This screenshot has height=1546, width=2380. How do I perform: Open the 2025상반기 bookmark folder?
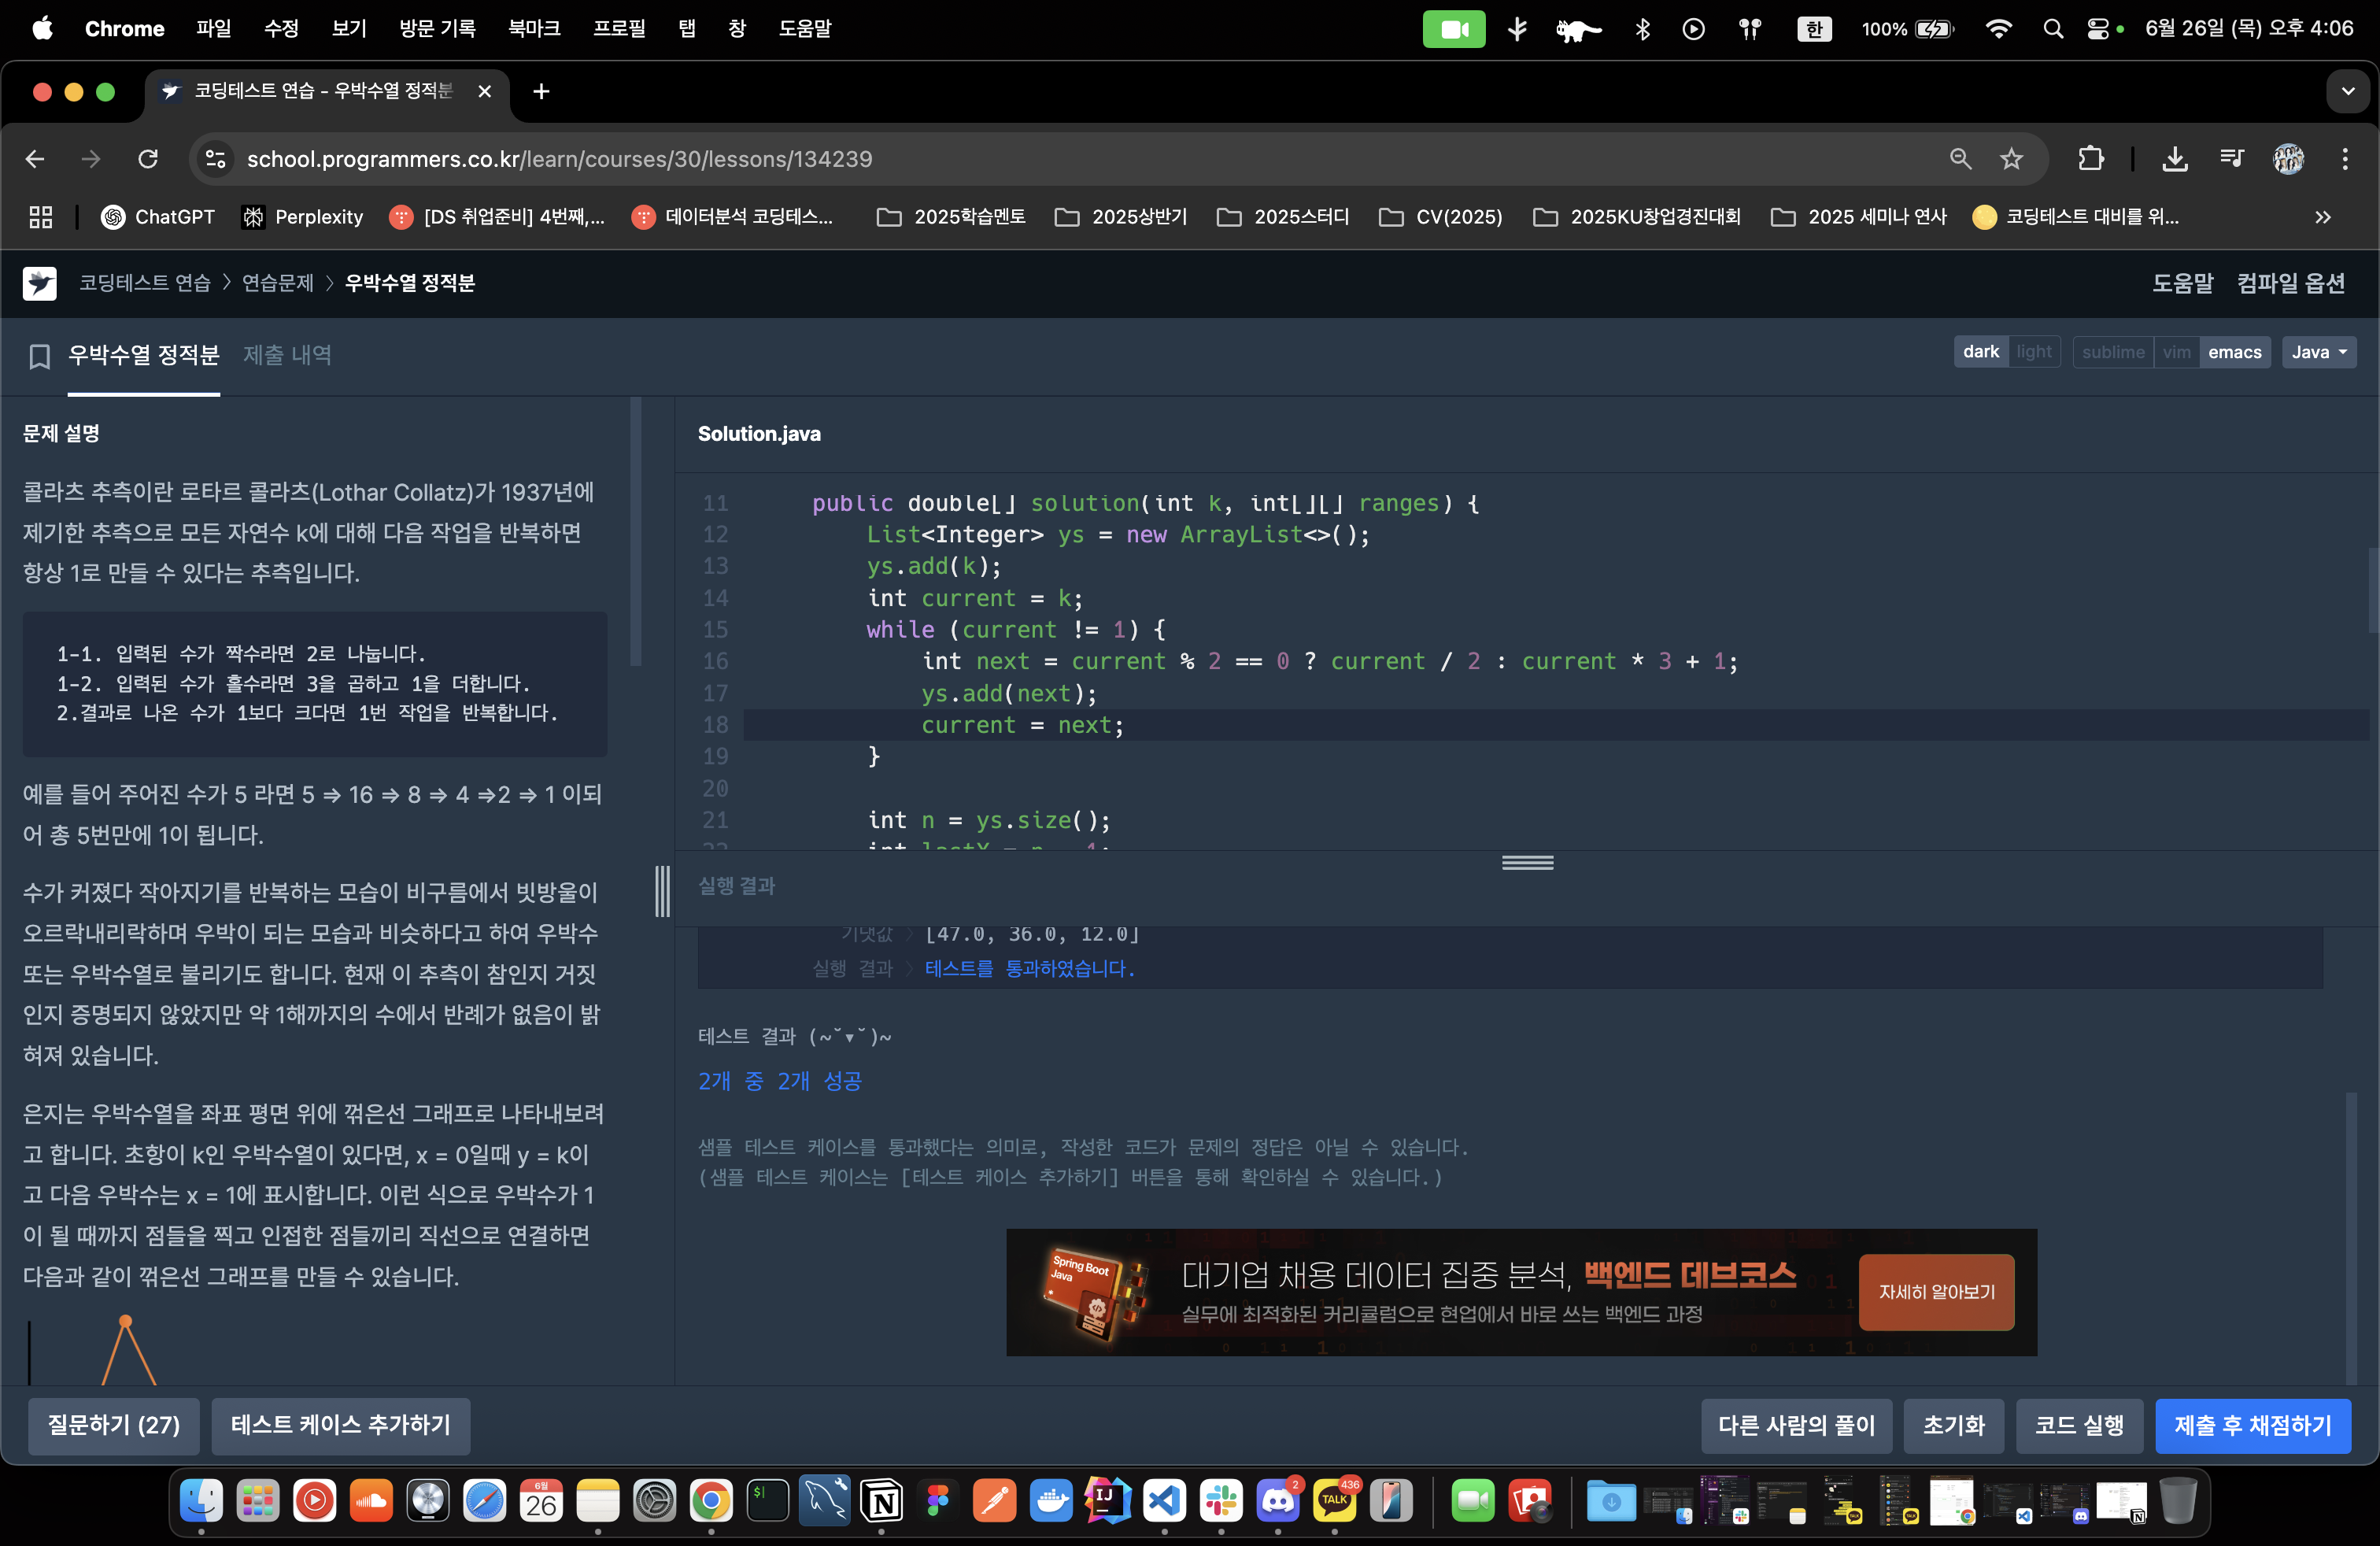pyautogui.click(x=1121, y=217)
